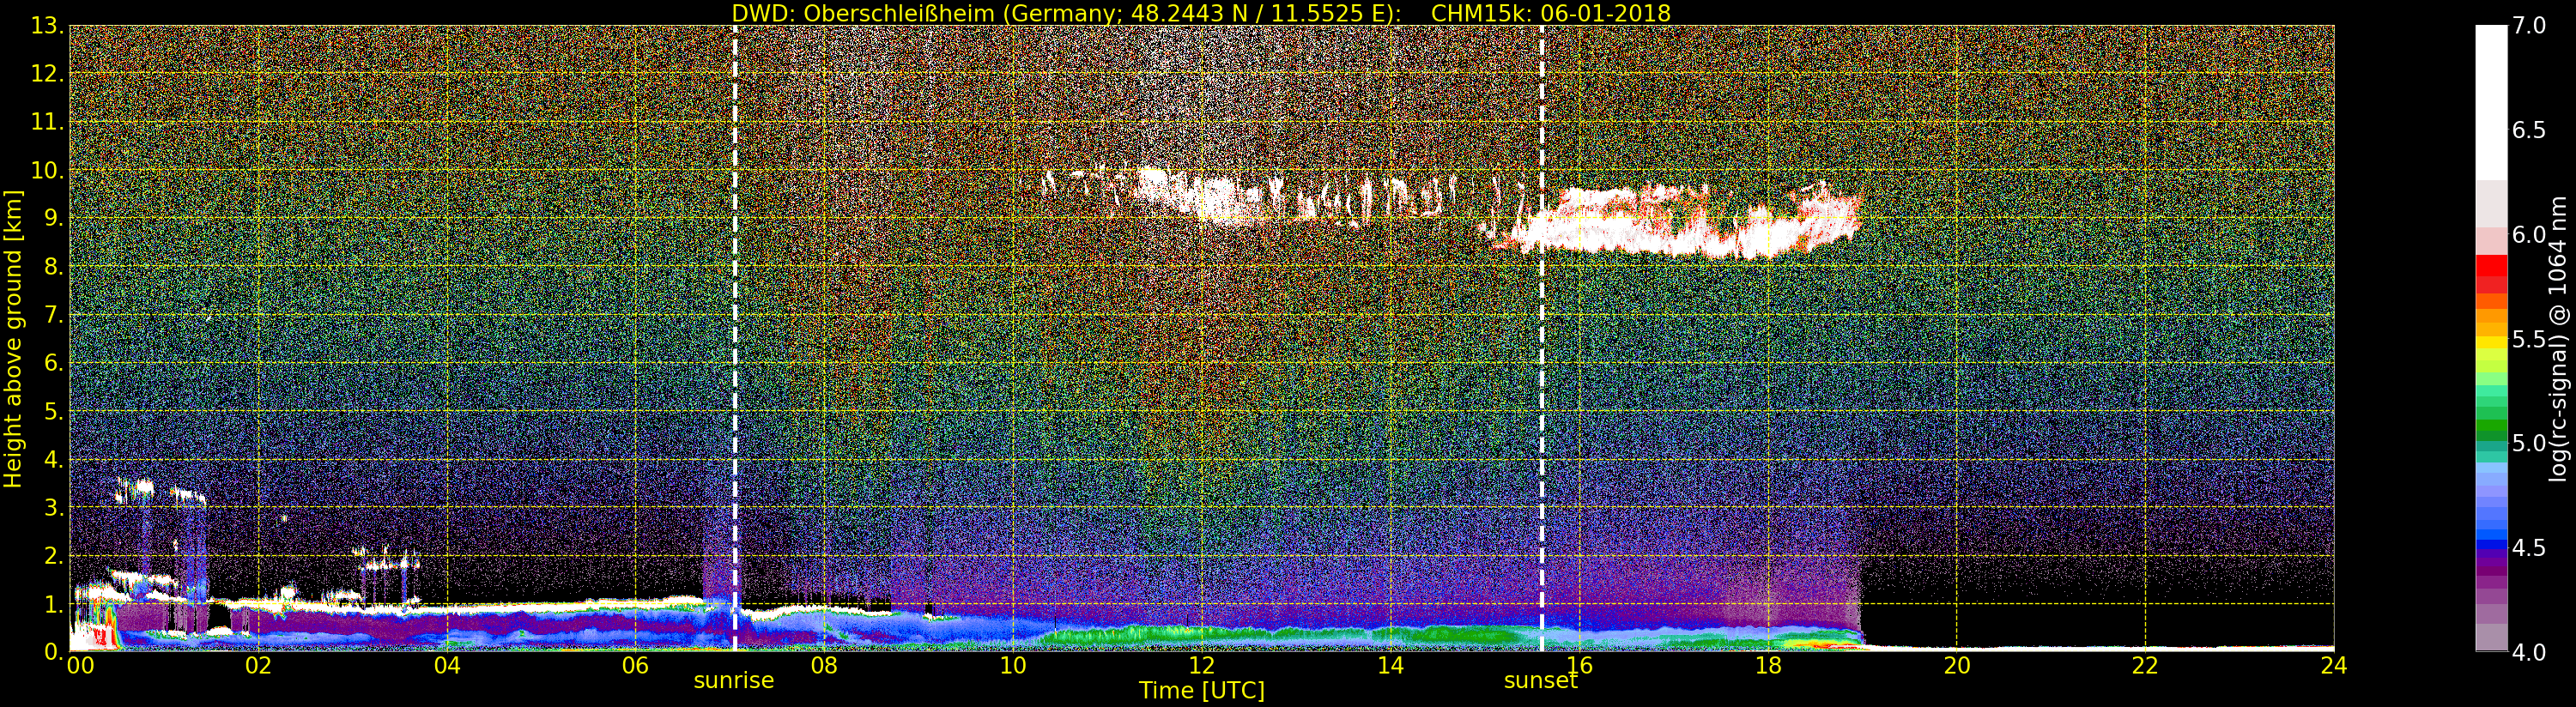
Task: Click the 20 hour tick on the time axis
Action: click(x=1956, y=666)
